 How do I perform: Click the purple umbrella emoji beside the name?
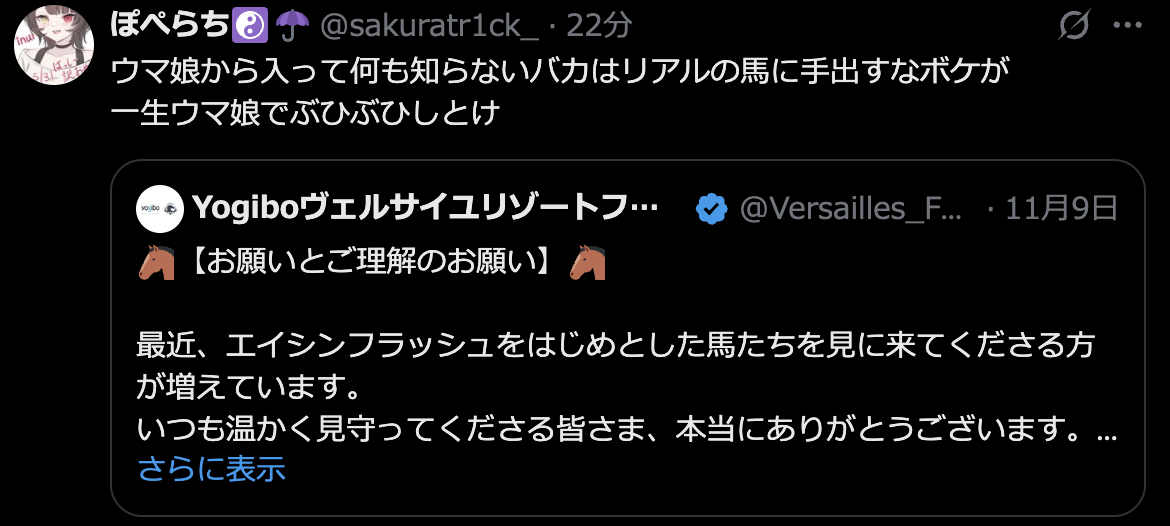[292, 26]
